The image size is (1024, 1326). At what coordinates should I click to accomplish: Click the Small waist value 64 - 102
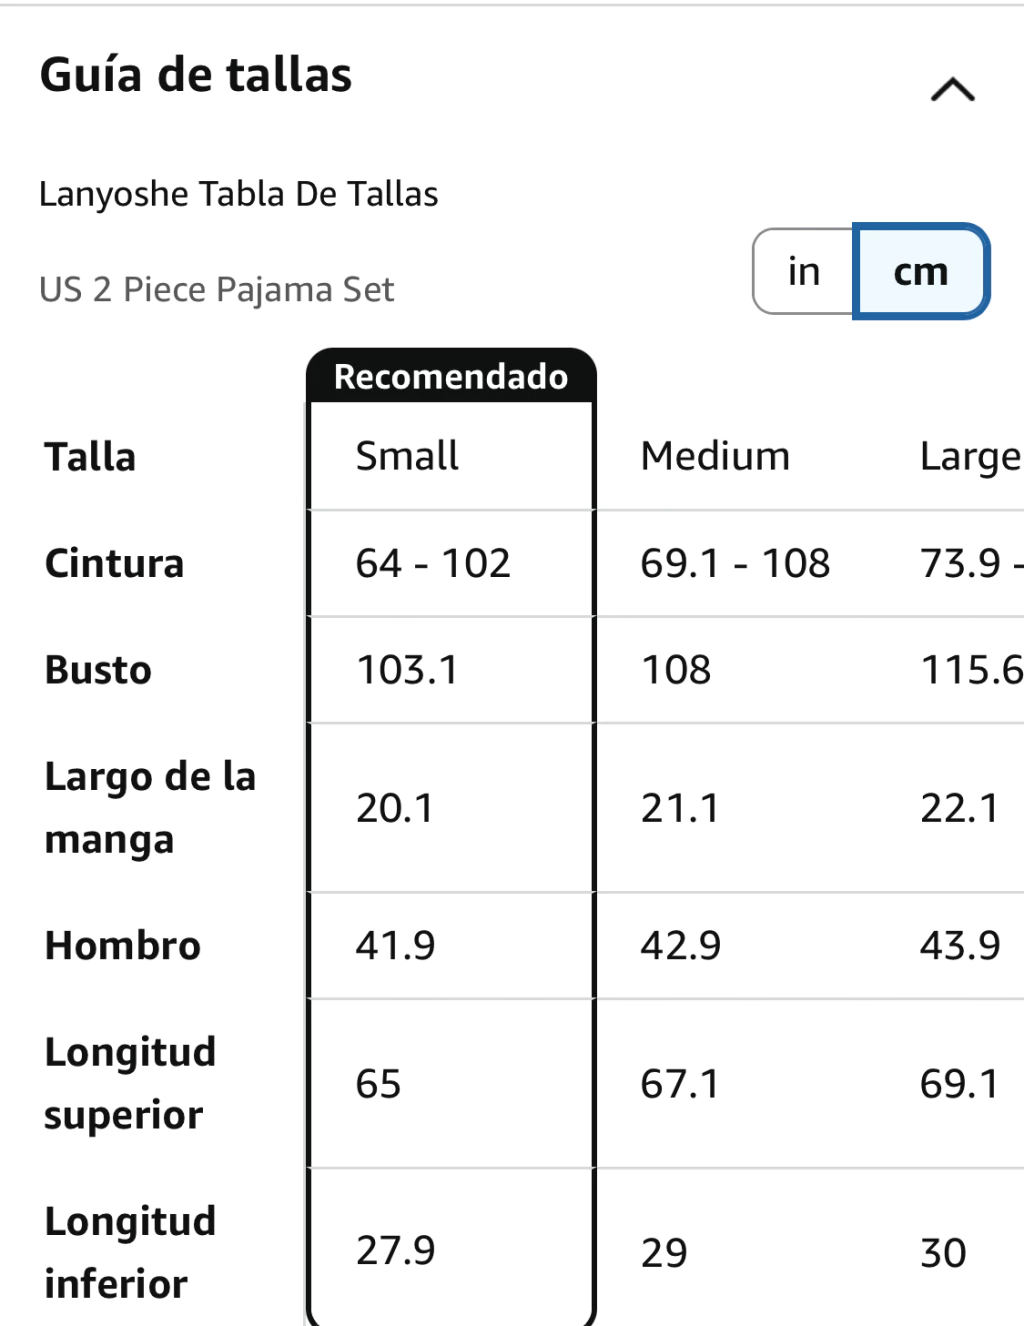(433, 564)
